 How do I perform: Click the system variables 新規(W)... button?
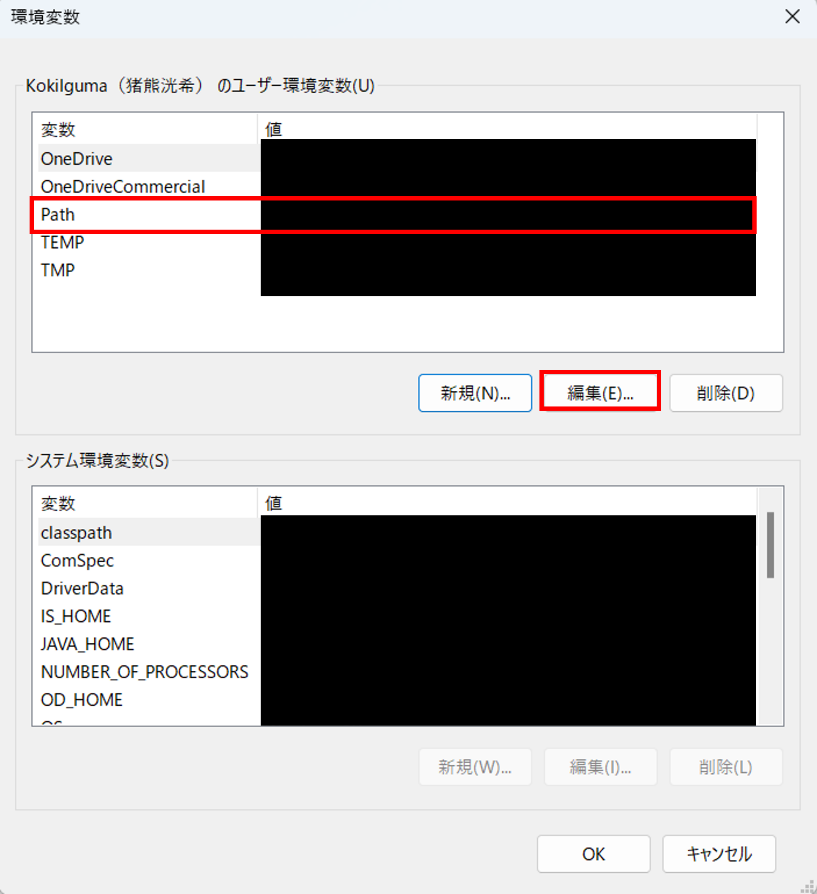[x=475, y=767]
